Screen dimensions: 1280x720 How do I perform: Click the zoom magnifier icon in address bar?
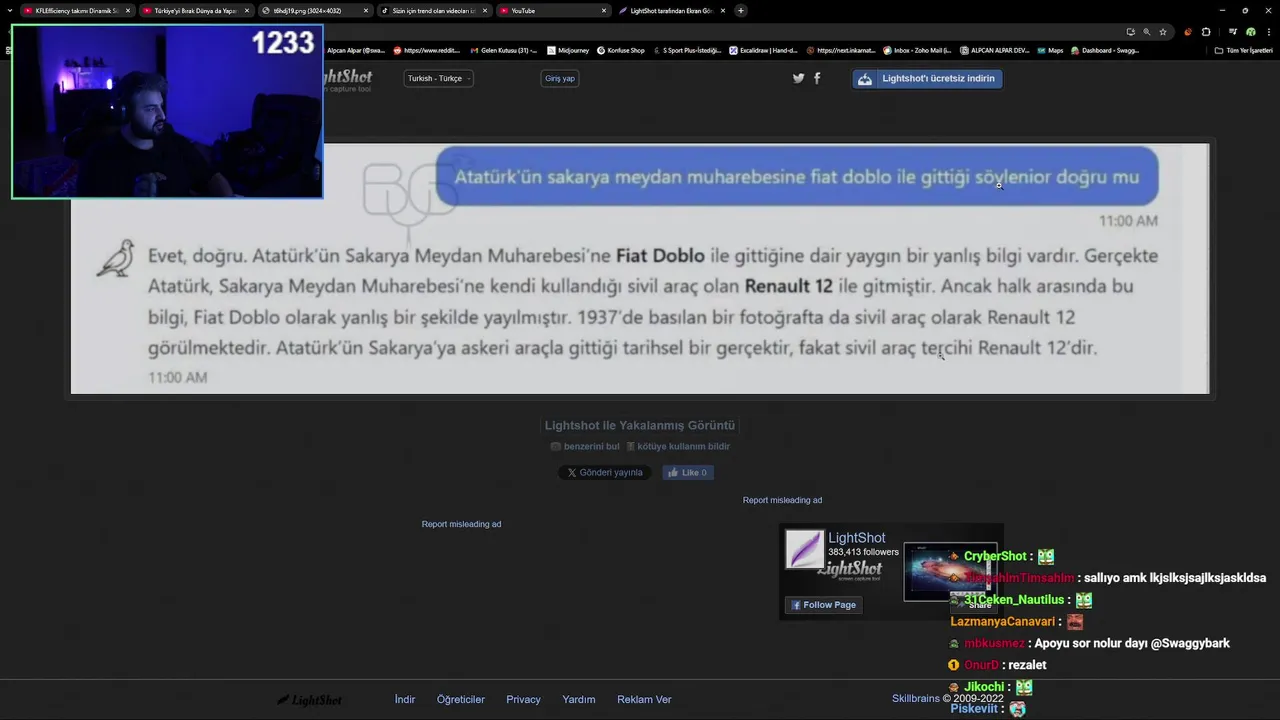point(1146,32)
